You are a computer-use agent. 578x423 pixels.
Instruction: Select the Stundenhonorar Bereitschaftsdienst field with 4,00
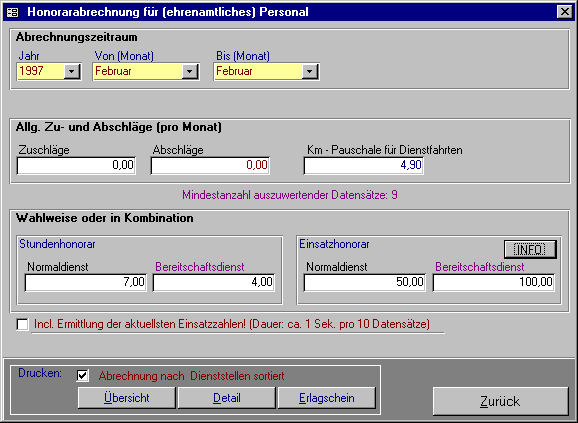[214, 283]
